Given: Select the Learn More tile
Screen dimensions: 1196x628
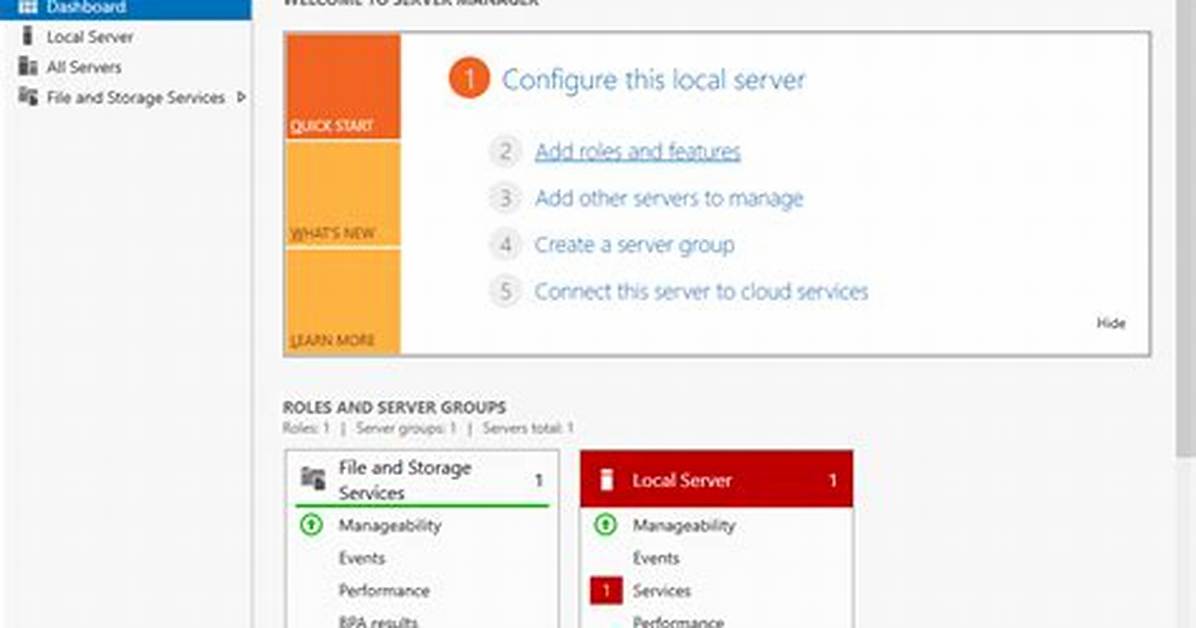Looking at the screenshot, I should click(342, 302).
